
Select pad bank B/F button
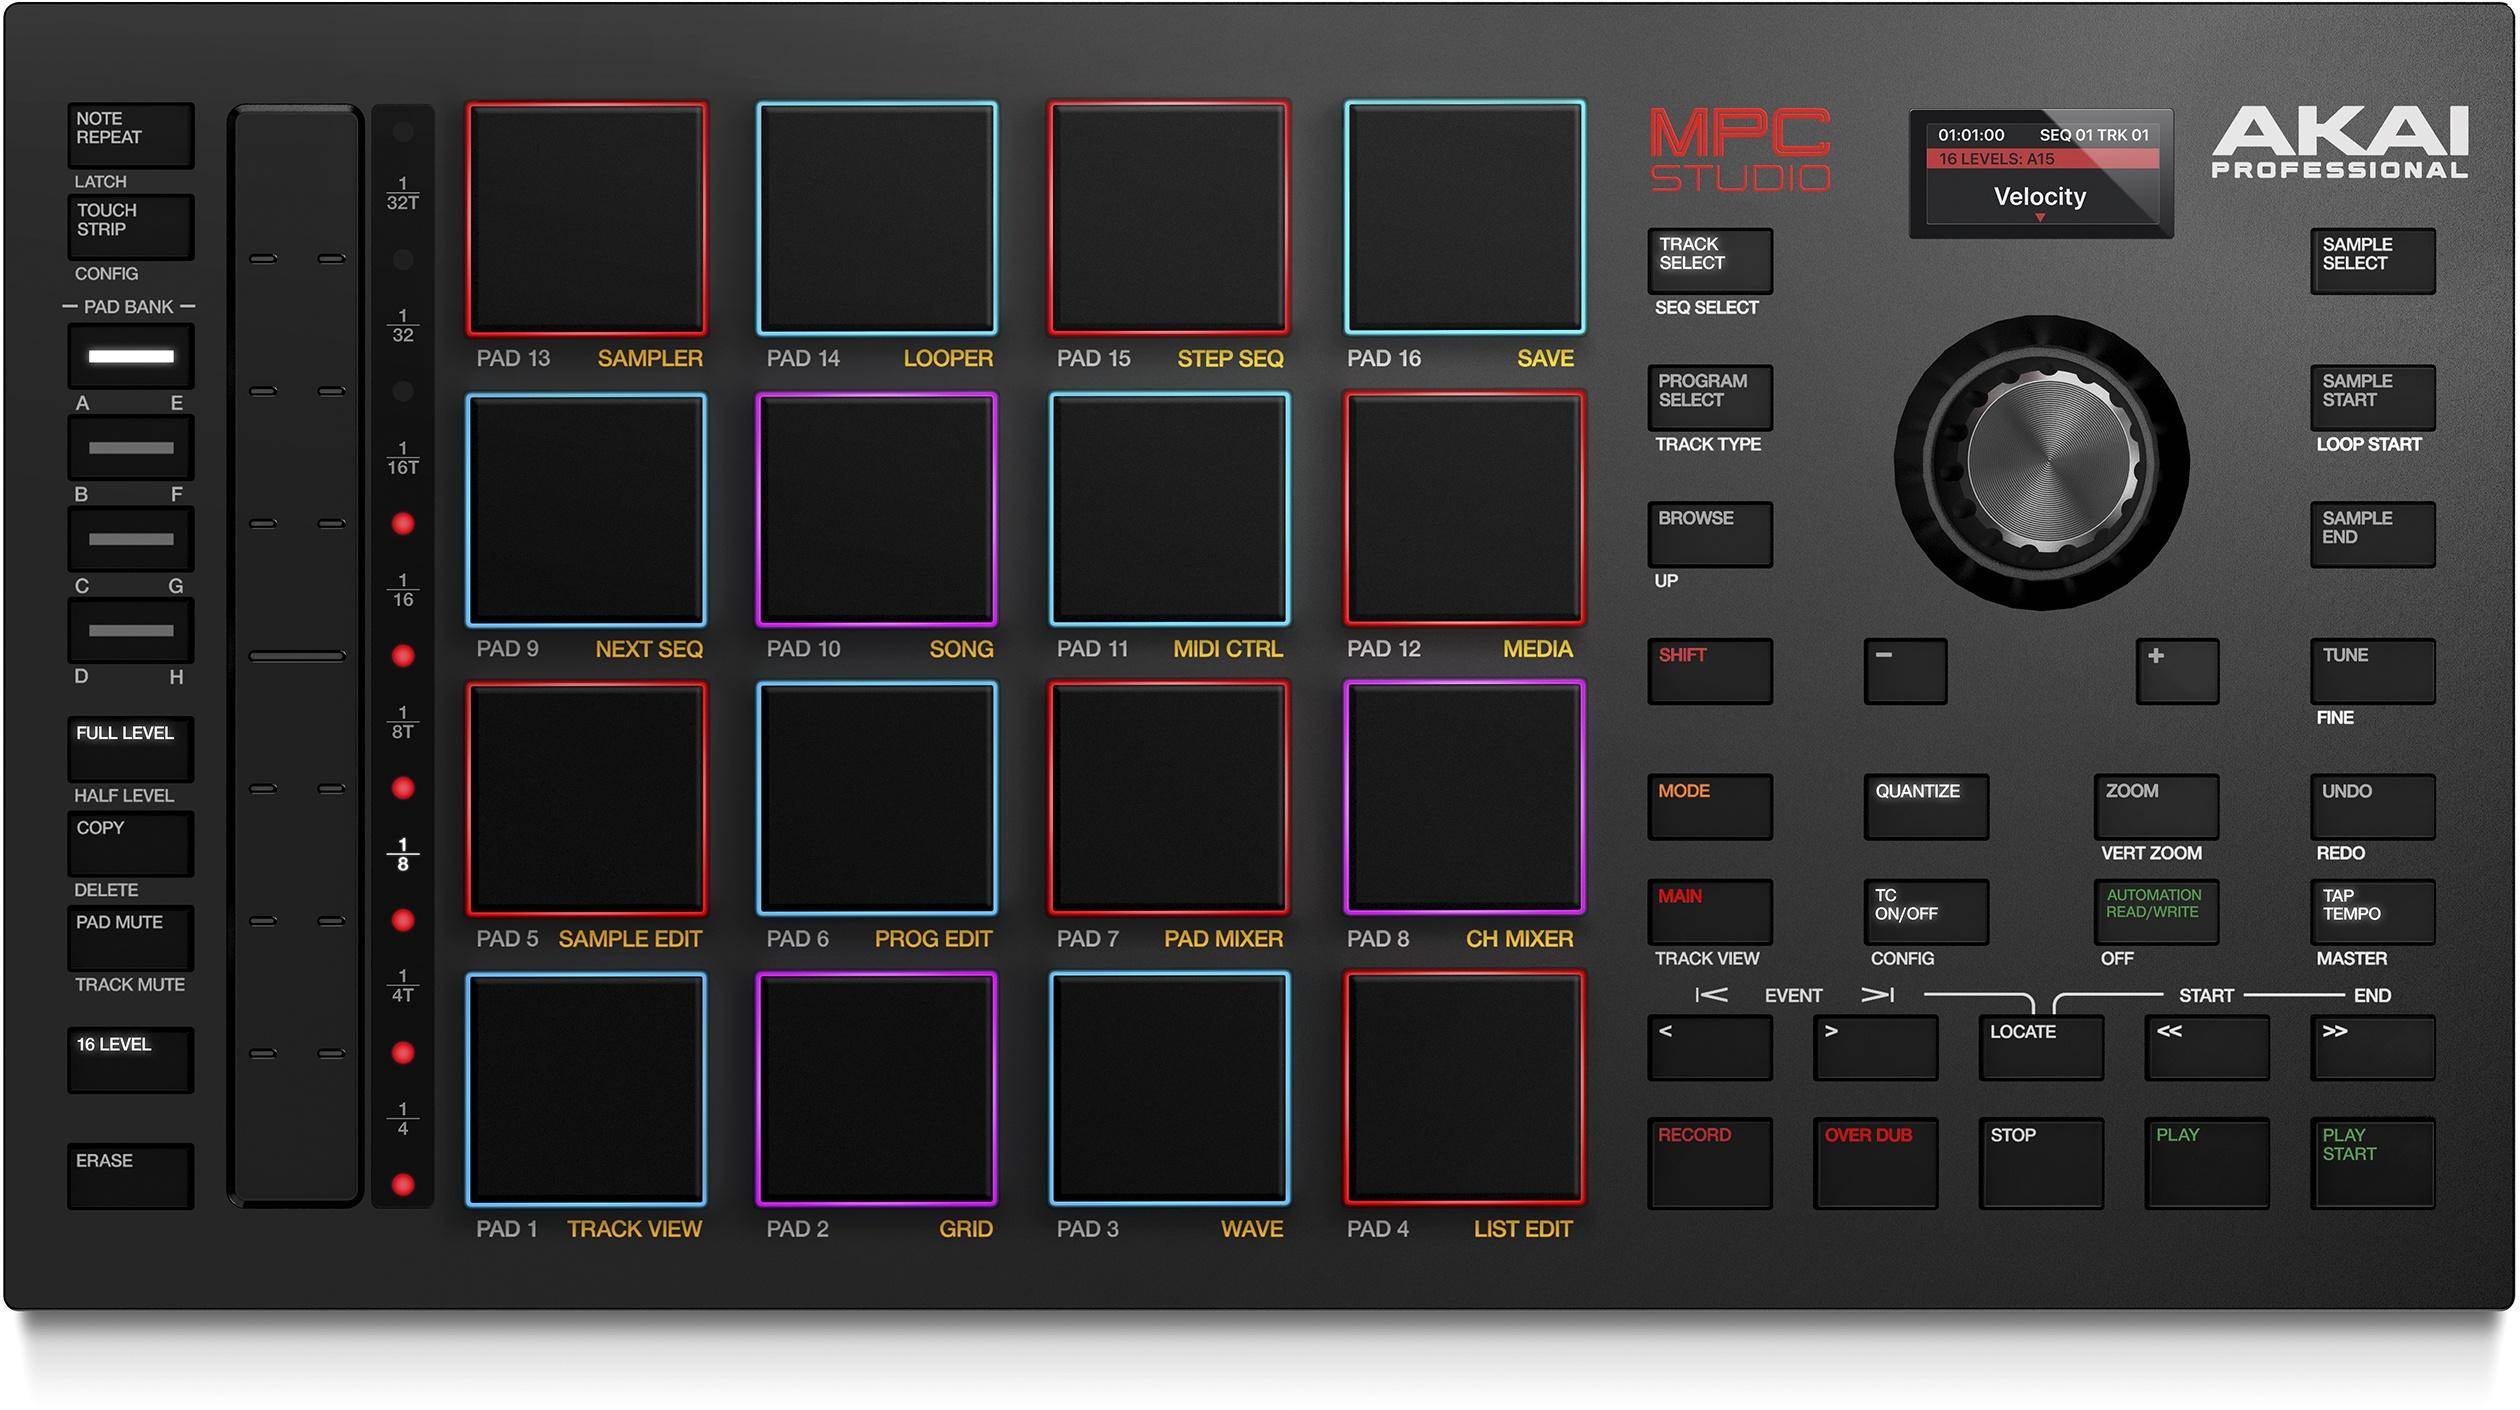(x=131, y=447)
